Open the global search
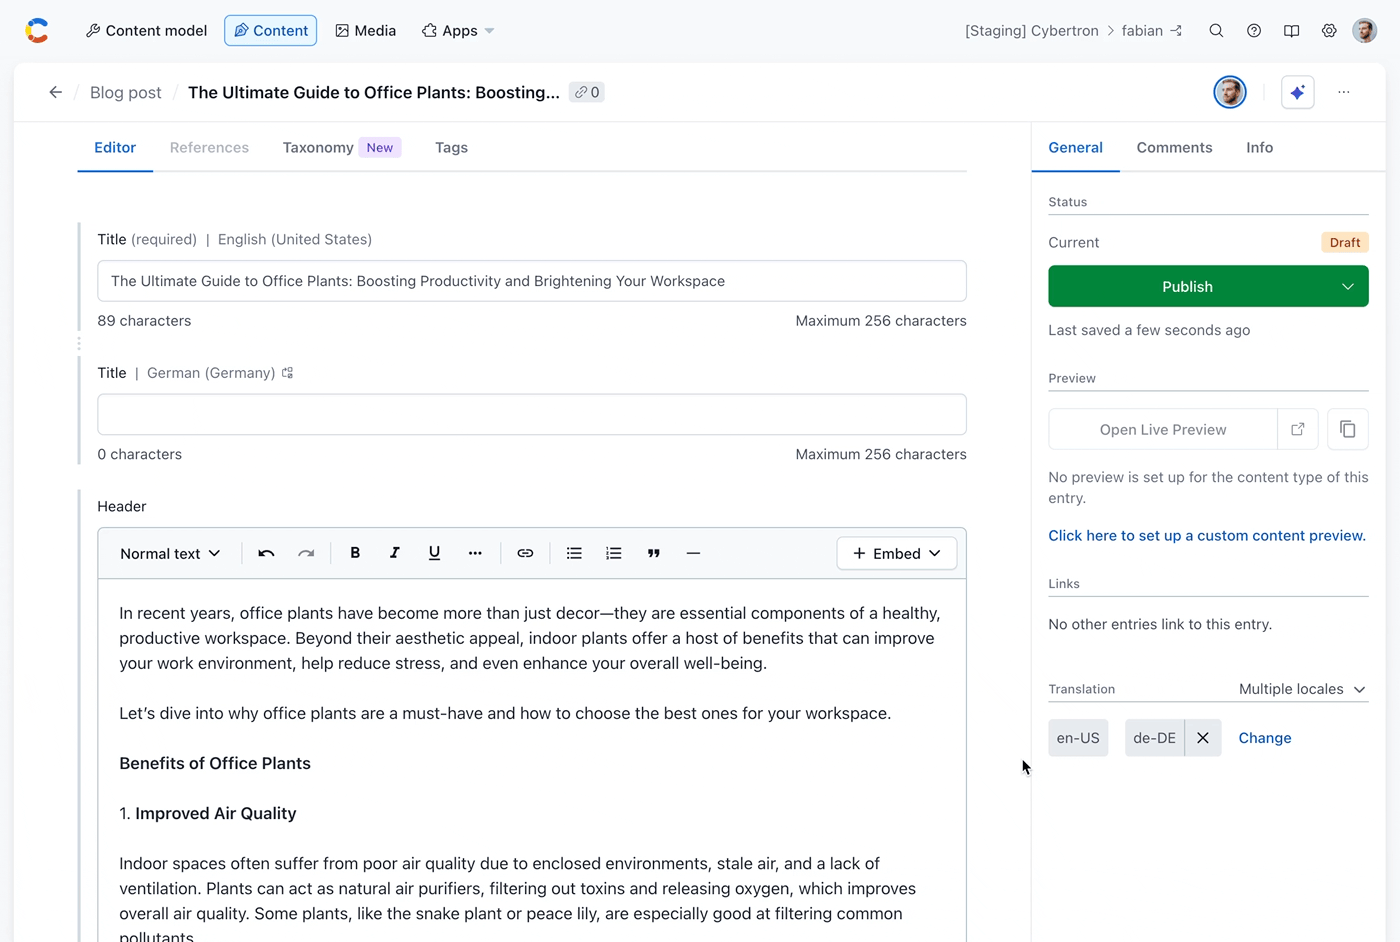The height and width of the screenshot is (942, 1400). click(x=1216, y=30)
